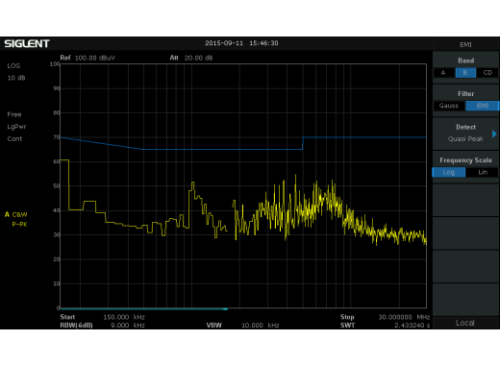Select band CD option

(x=487, y=73)
